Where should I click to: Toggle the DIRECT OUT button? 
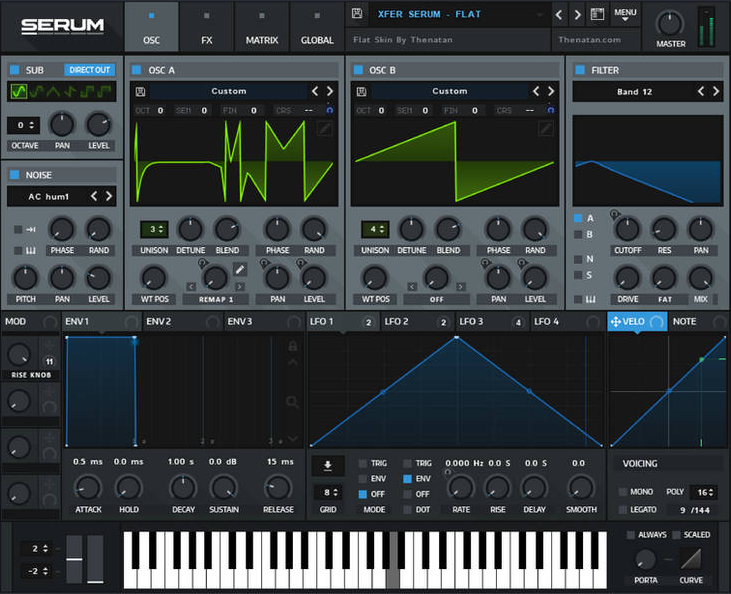(90, 70)
